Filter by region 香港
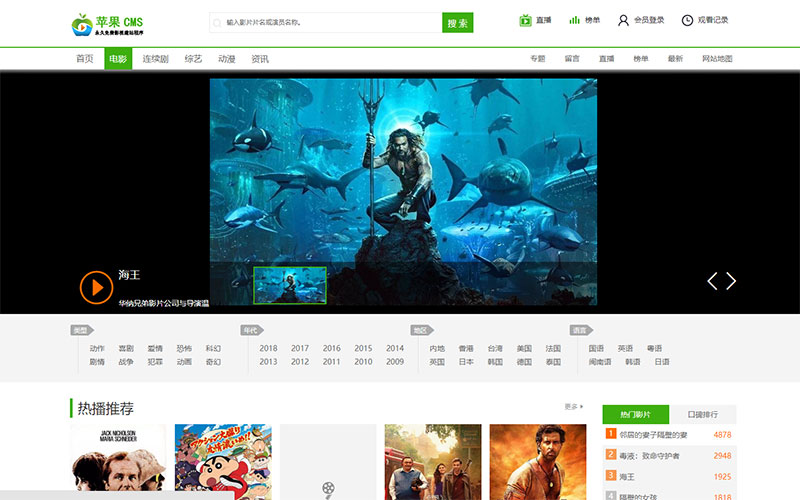 [x=466, y=348]
